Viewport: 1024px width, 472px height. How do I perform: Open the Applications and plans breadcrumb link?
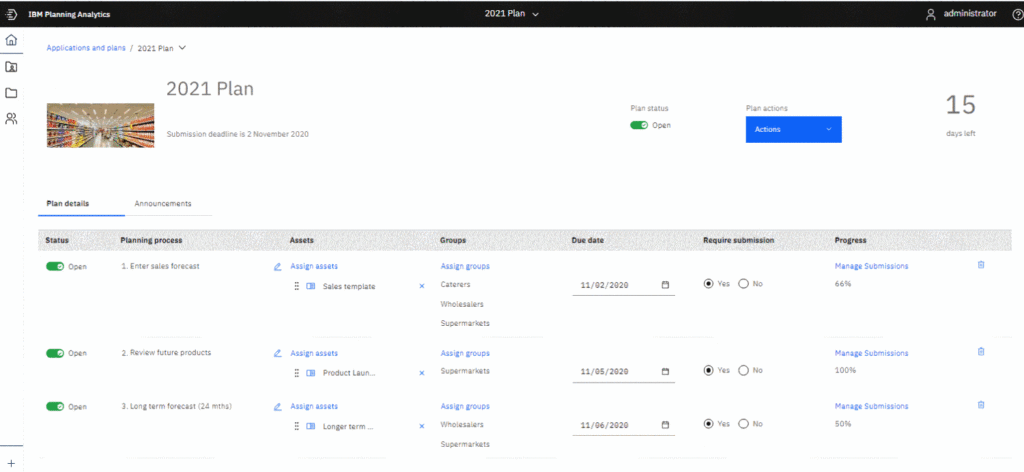coord(86,48)
